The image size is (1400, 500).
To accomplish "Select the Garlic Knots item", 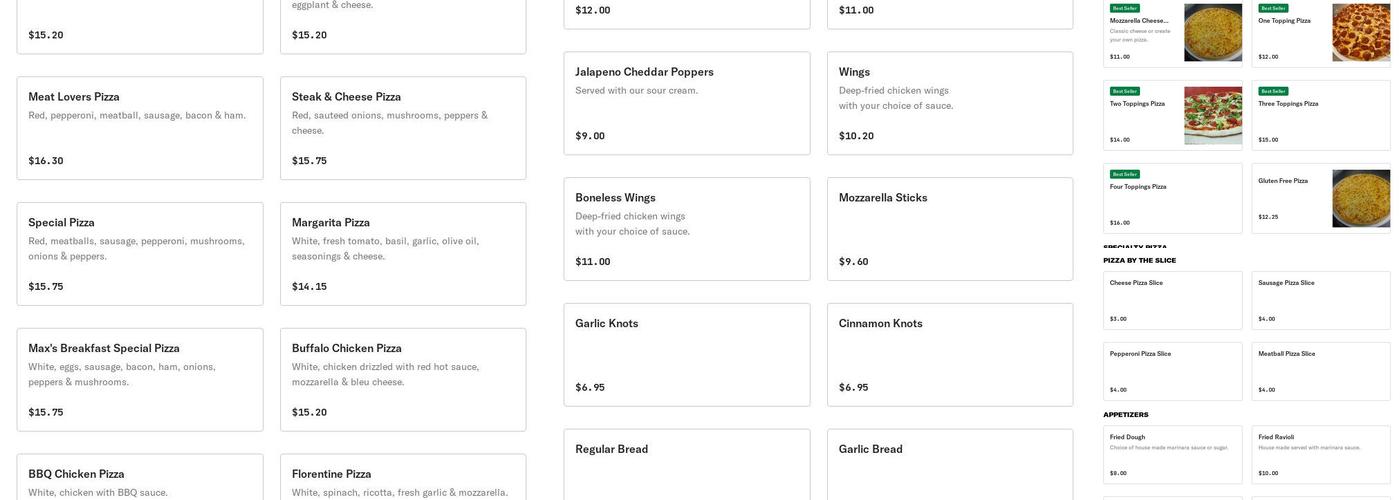I will coord(687,355).
